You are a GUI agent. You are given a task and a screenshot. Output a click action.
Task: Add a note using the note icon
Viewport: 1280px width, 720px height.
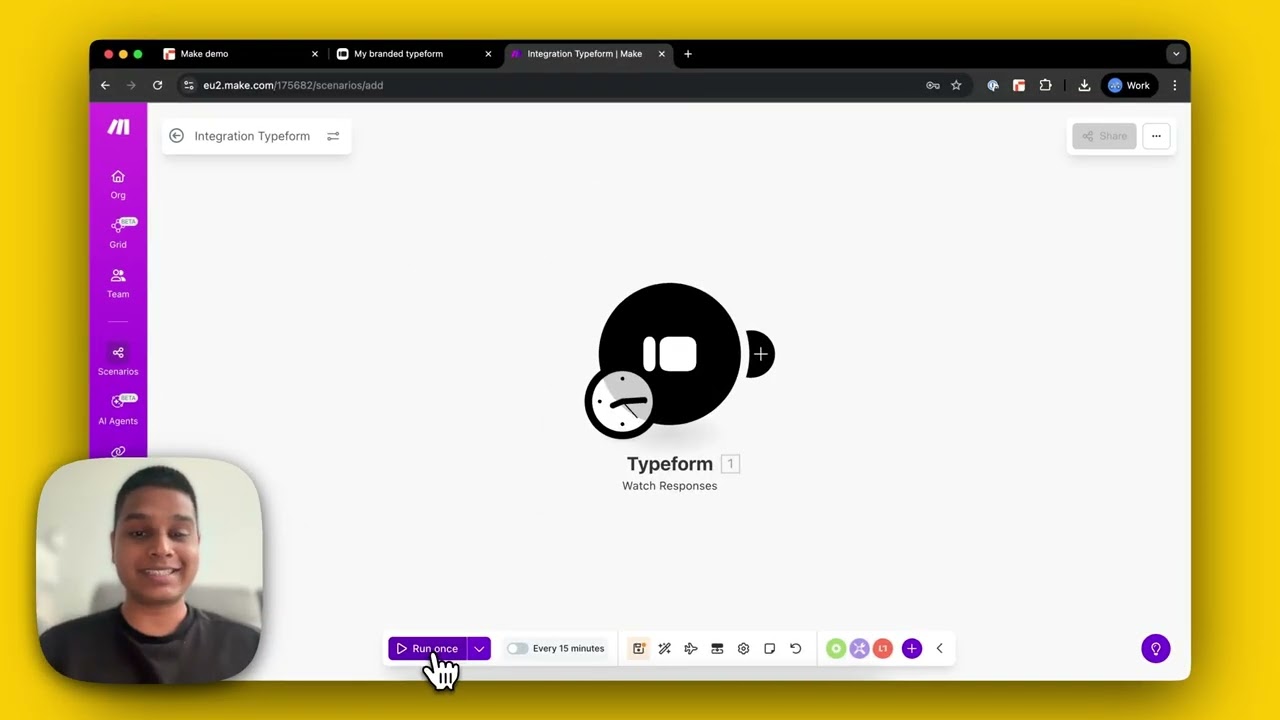(x=769, y=648)
